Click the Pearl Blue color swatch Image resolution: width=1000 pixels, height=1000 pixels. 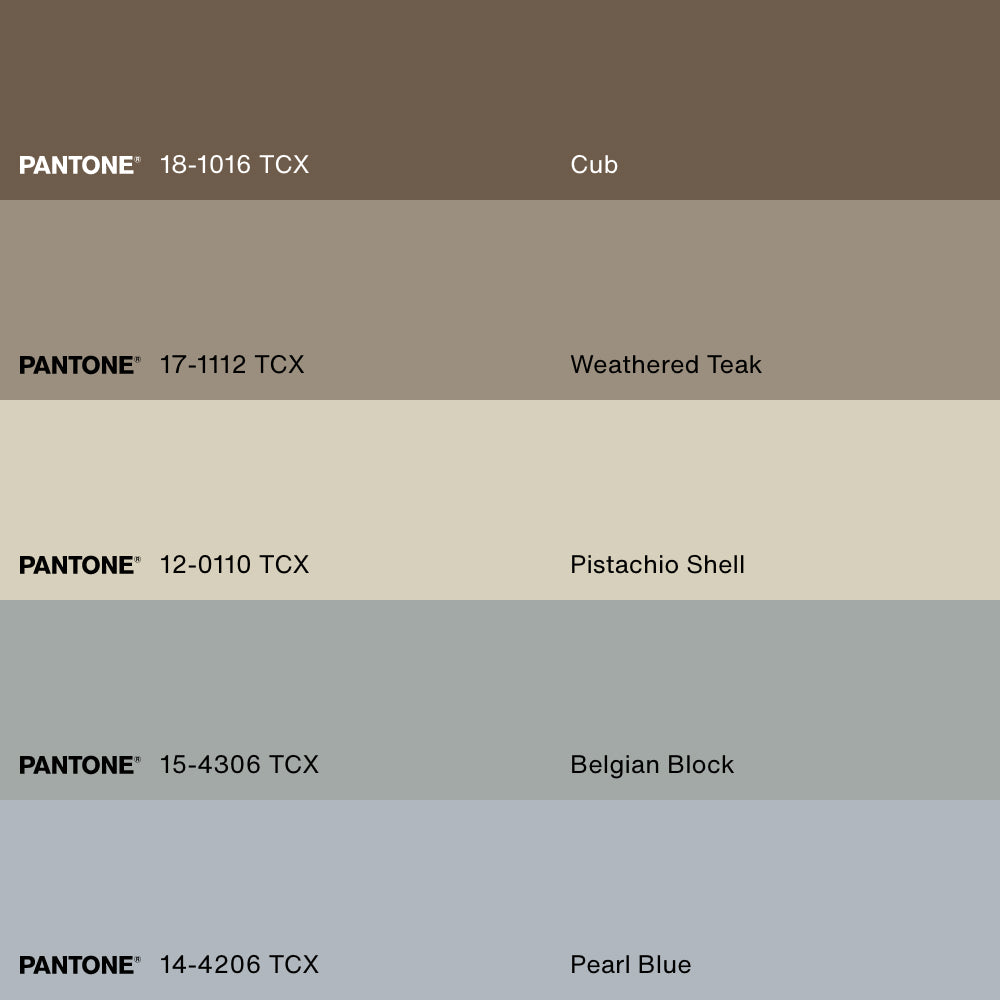[x=500, y=900]
